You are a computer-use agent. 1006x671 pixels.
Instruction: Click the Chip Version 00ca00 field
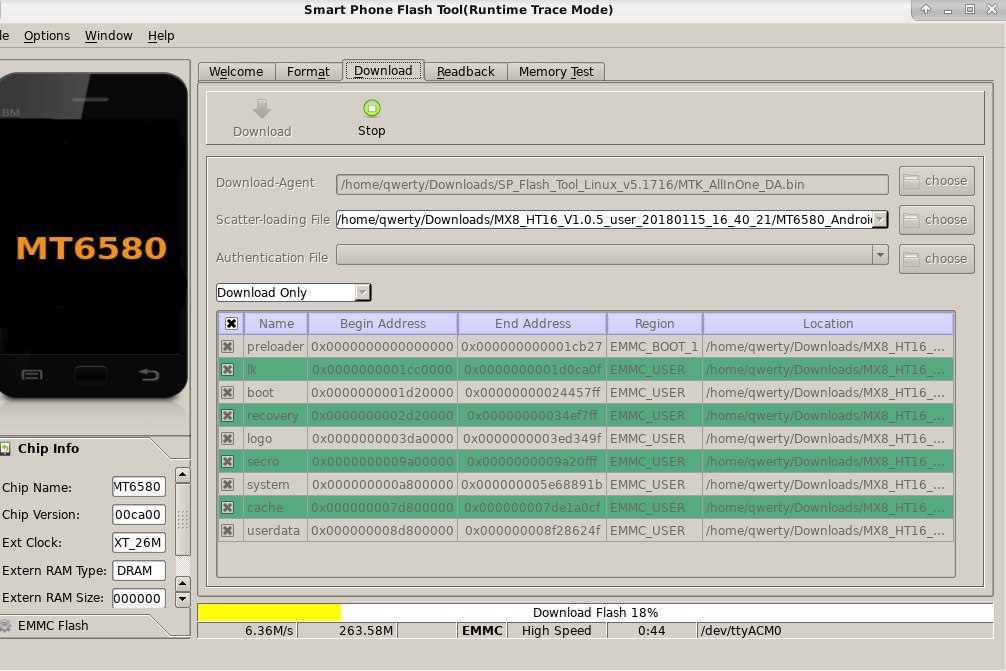(139, 514)
